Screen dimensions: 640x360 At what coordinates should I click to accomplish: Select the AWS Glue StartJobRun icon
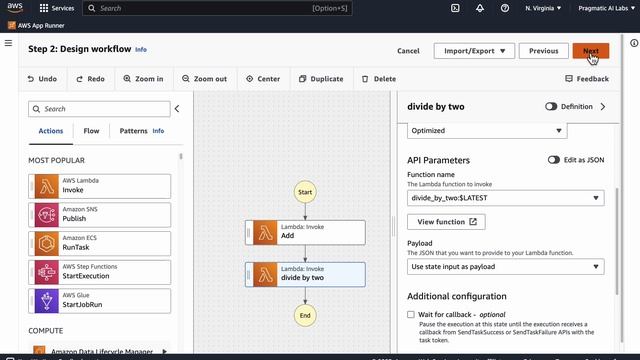coord(47,301)
